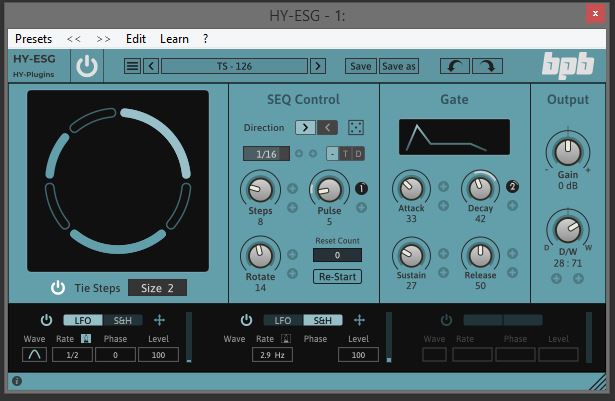Toggle the second modulator power button
This screenshot has width=615, height=401.
point(246,320)
